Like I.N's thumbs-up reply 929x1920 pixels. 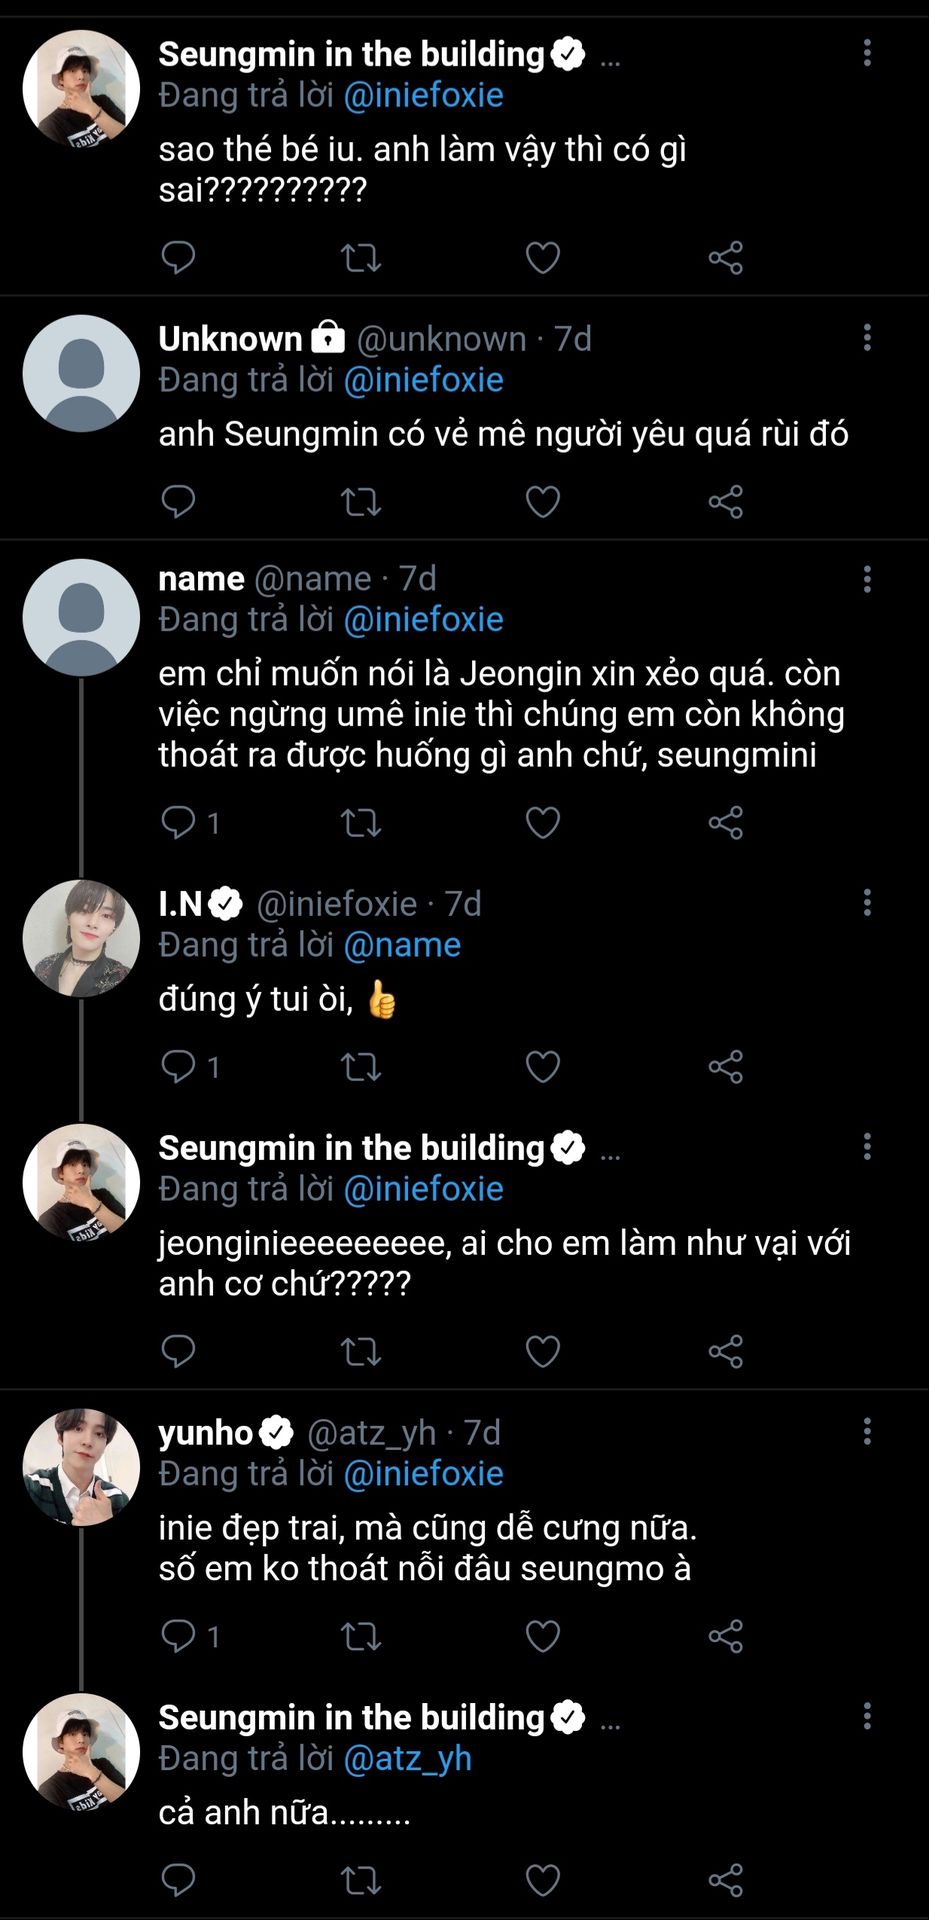pos(542,1067)
